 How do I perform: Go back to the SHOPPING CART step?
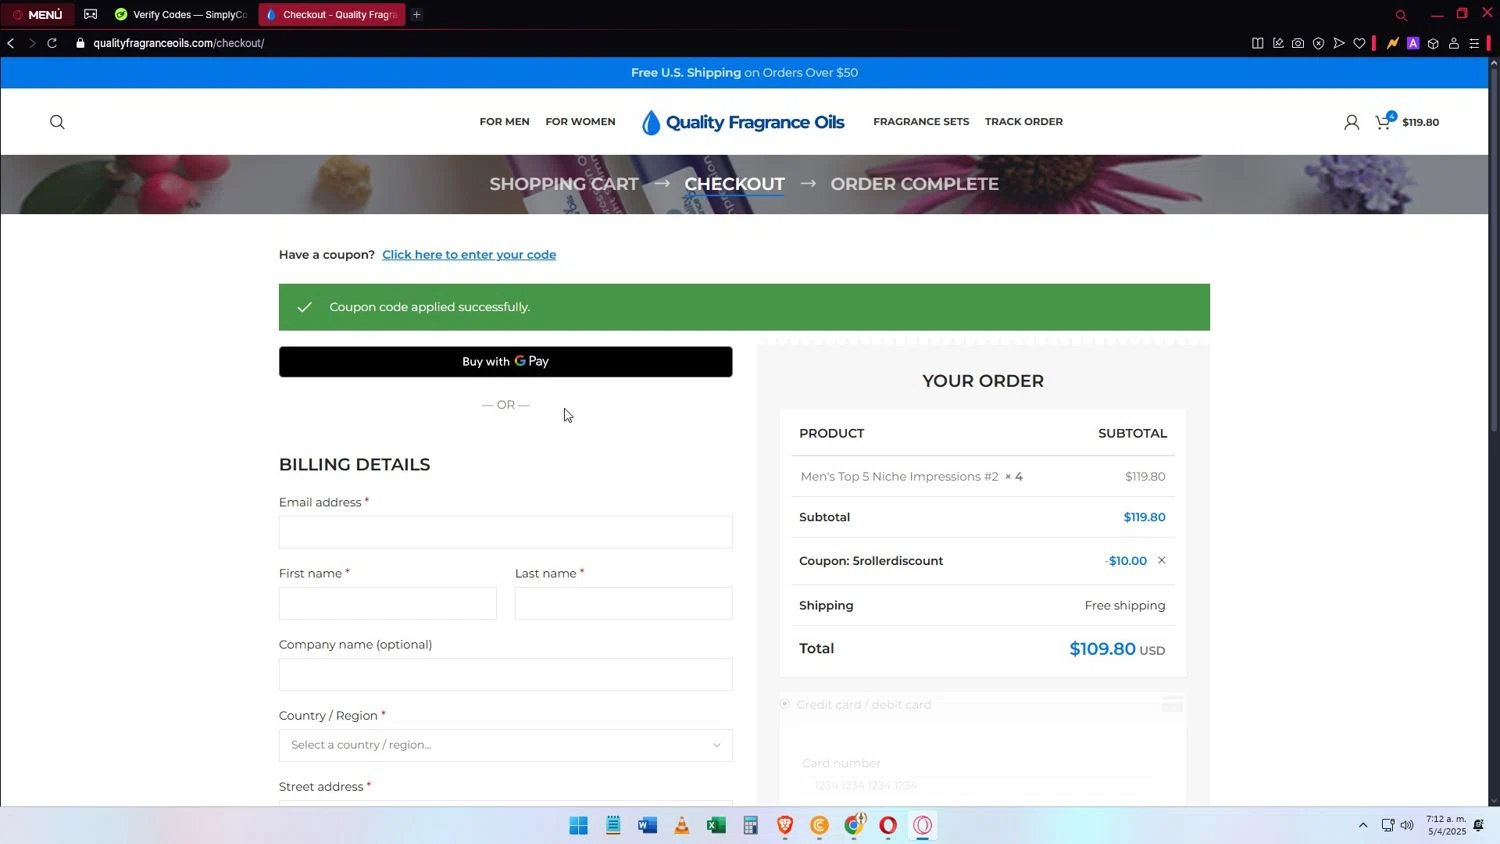[x=563, y=184]
